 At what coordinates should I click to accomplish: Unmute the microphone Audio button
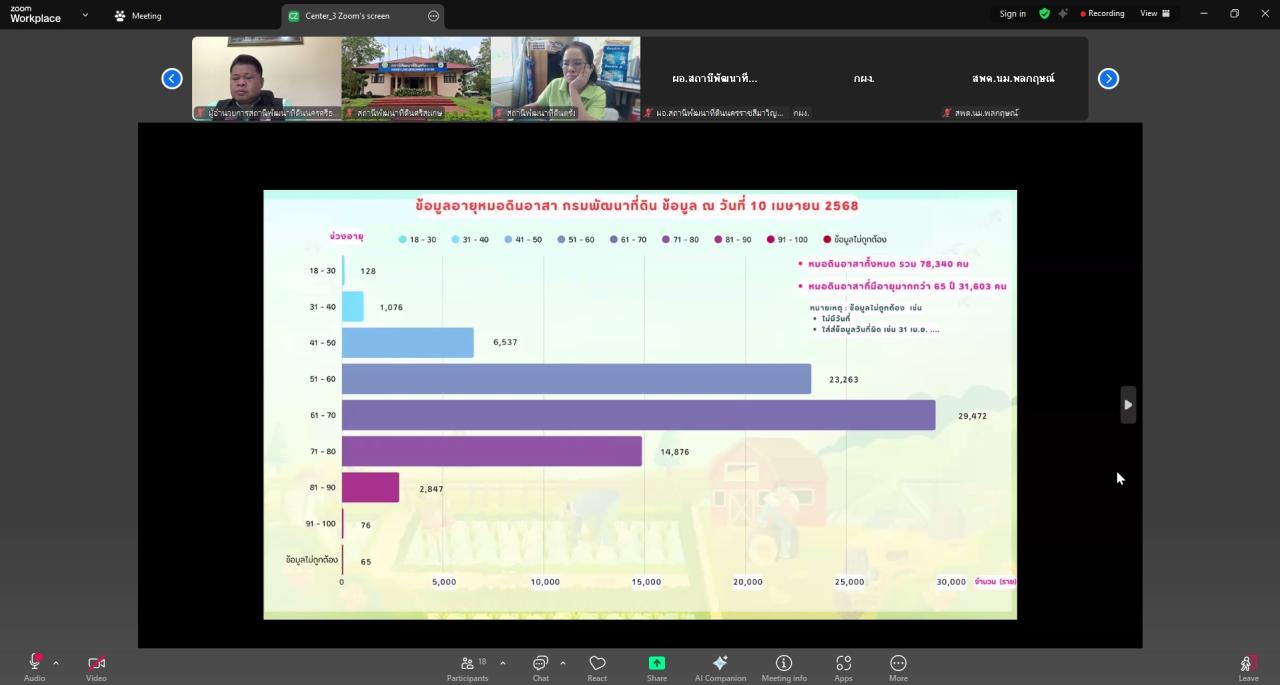(x=34, y=667)
